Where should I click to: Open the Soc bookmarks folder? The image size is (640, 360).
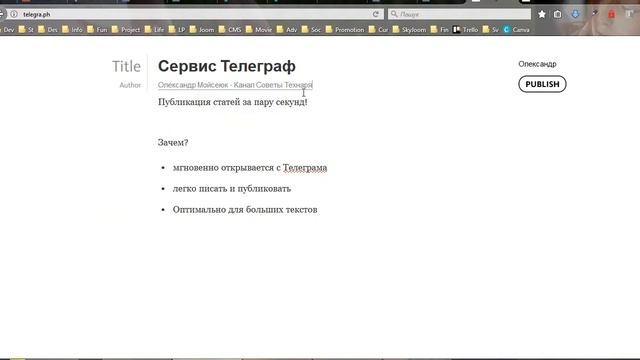click(x=311, y=30)
